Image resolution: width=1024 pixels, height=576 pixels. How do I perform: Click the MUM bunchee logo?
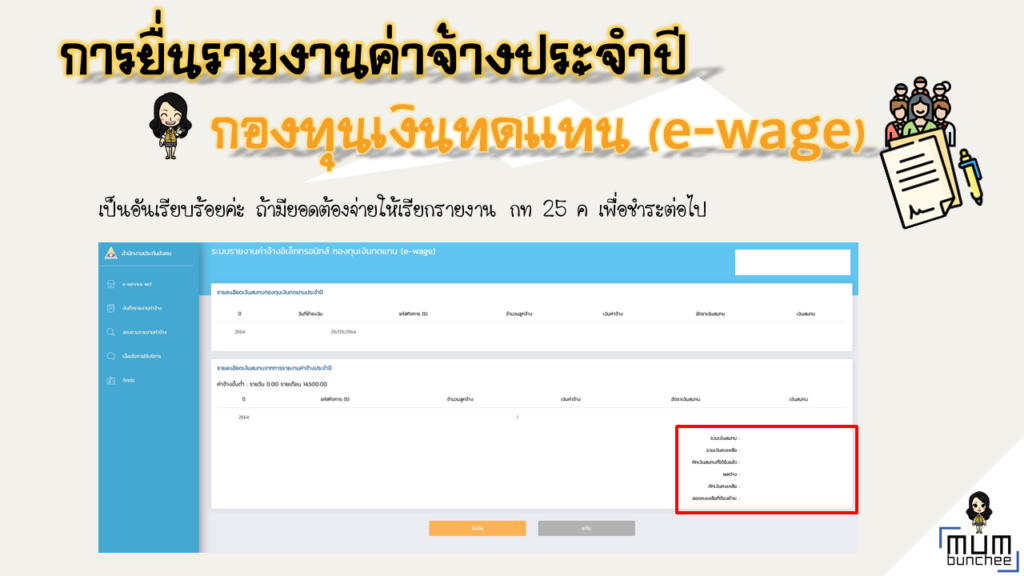976,547
